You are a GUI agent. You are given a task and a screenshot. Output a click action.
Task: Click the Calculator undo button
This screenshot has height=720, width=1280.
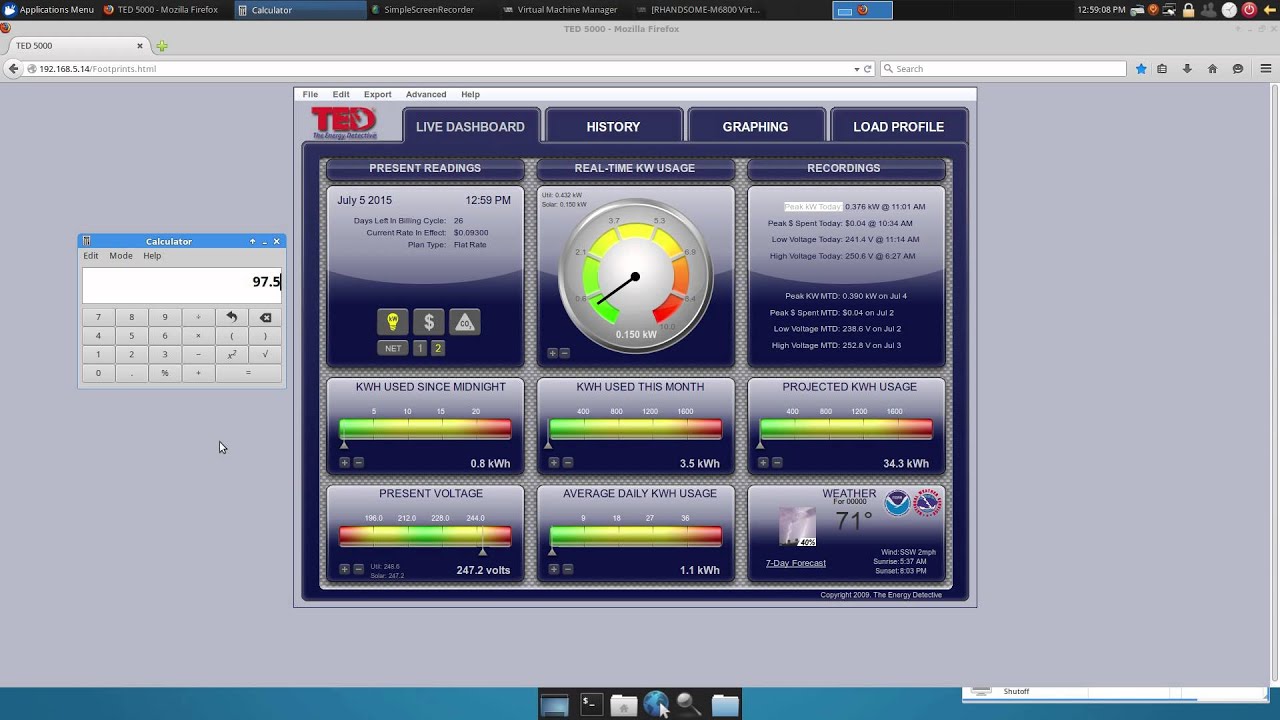click(x=231, y=317)
